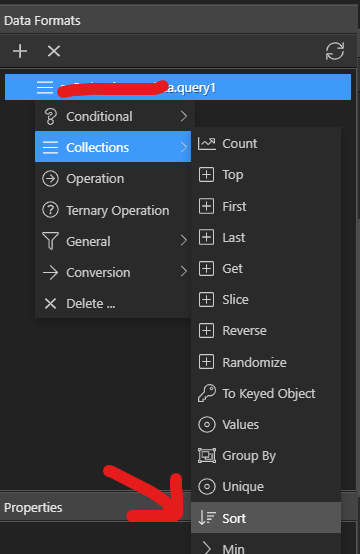Click chevron beside Collections
360x554 pixels.
[183, 147]
